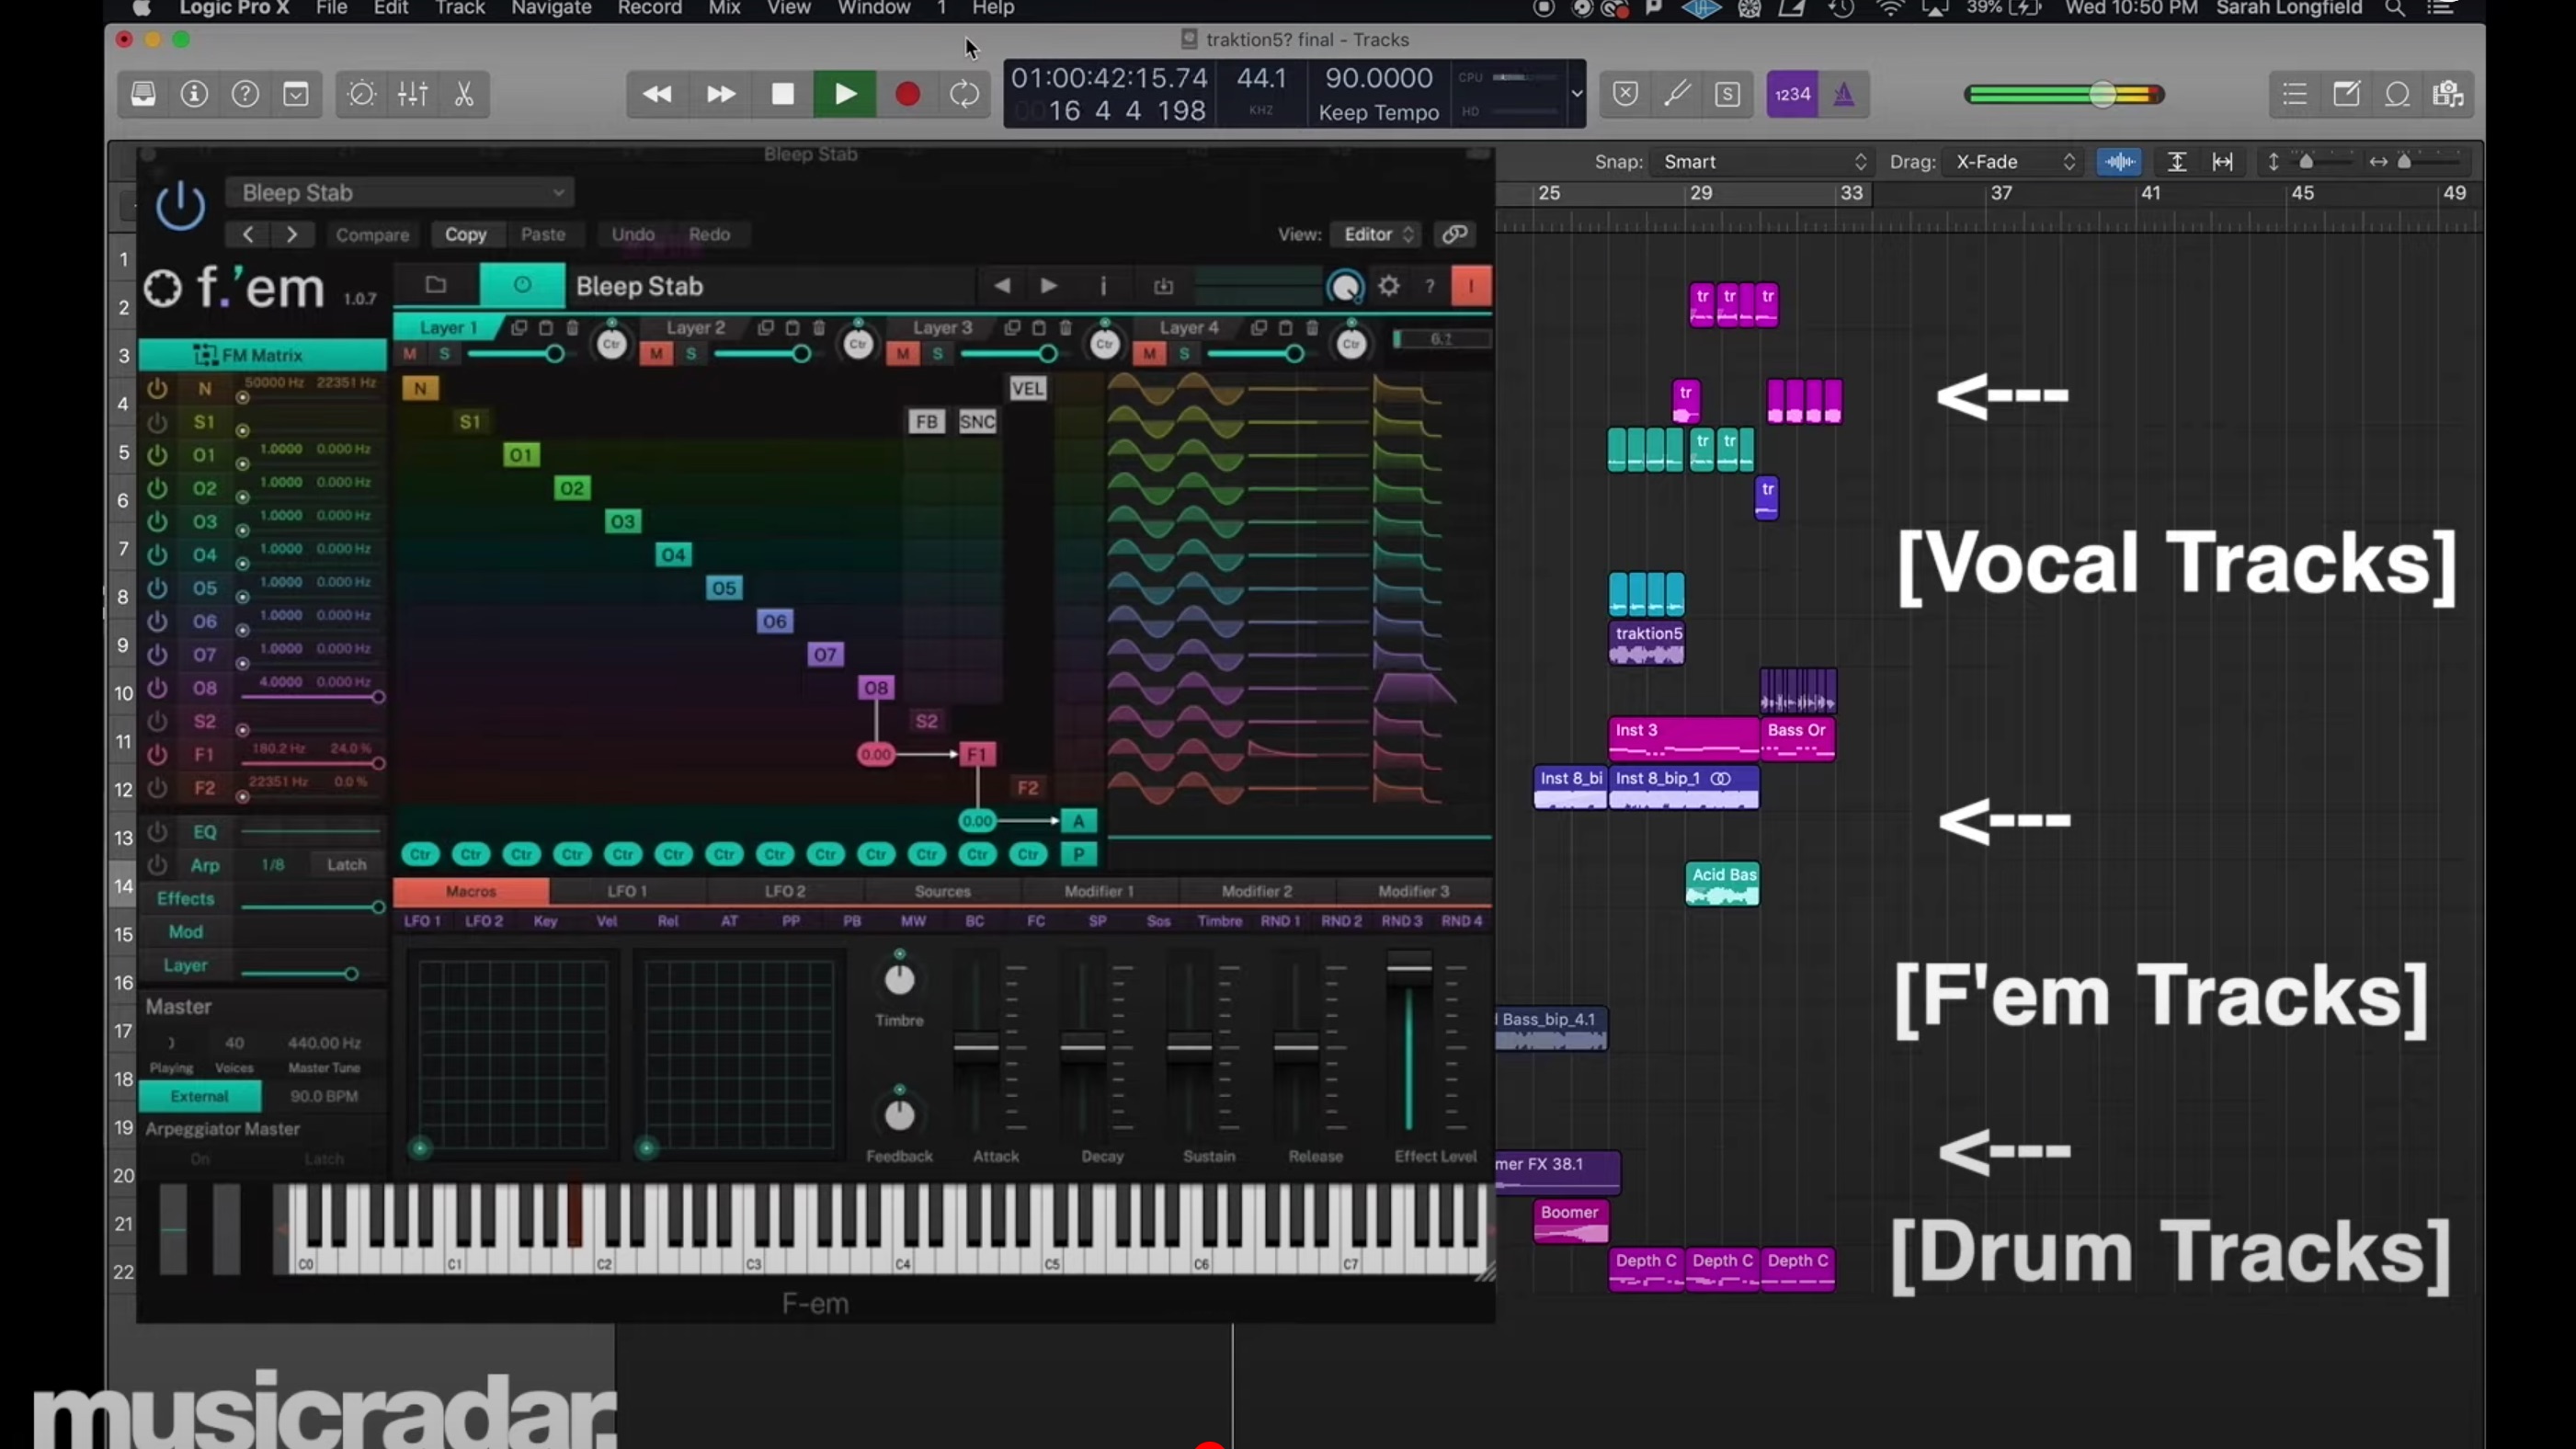Select the Layer 2 tab
This screenshot has height=1449, width=2576.
click(695, 327)
